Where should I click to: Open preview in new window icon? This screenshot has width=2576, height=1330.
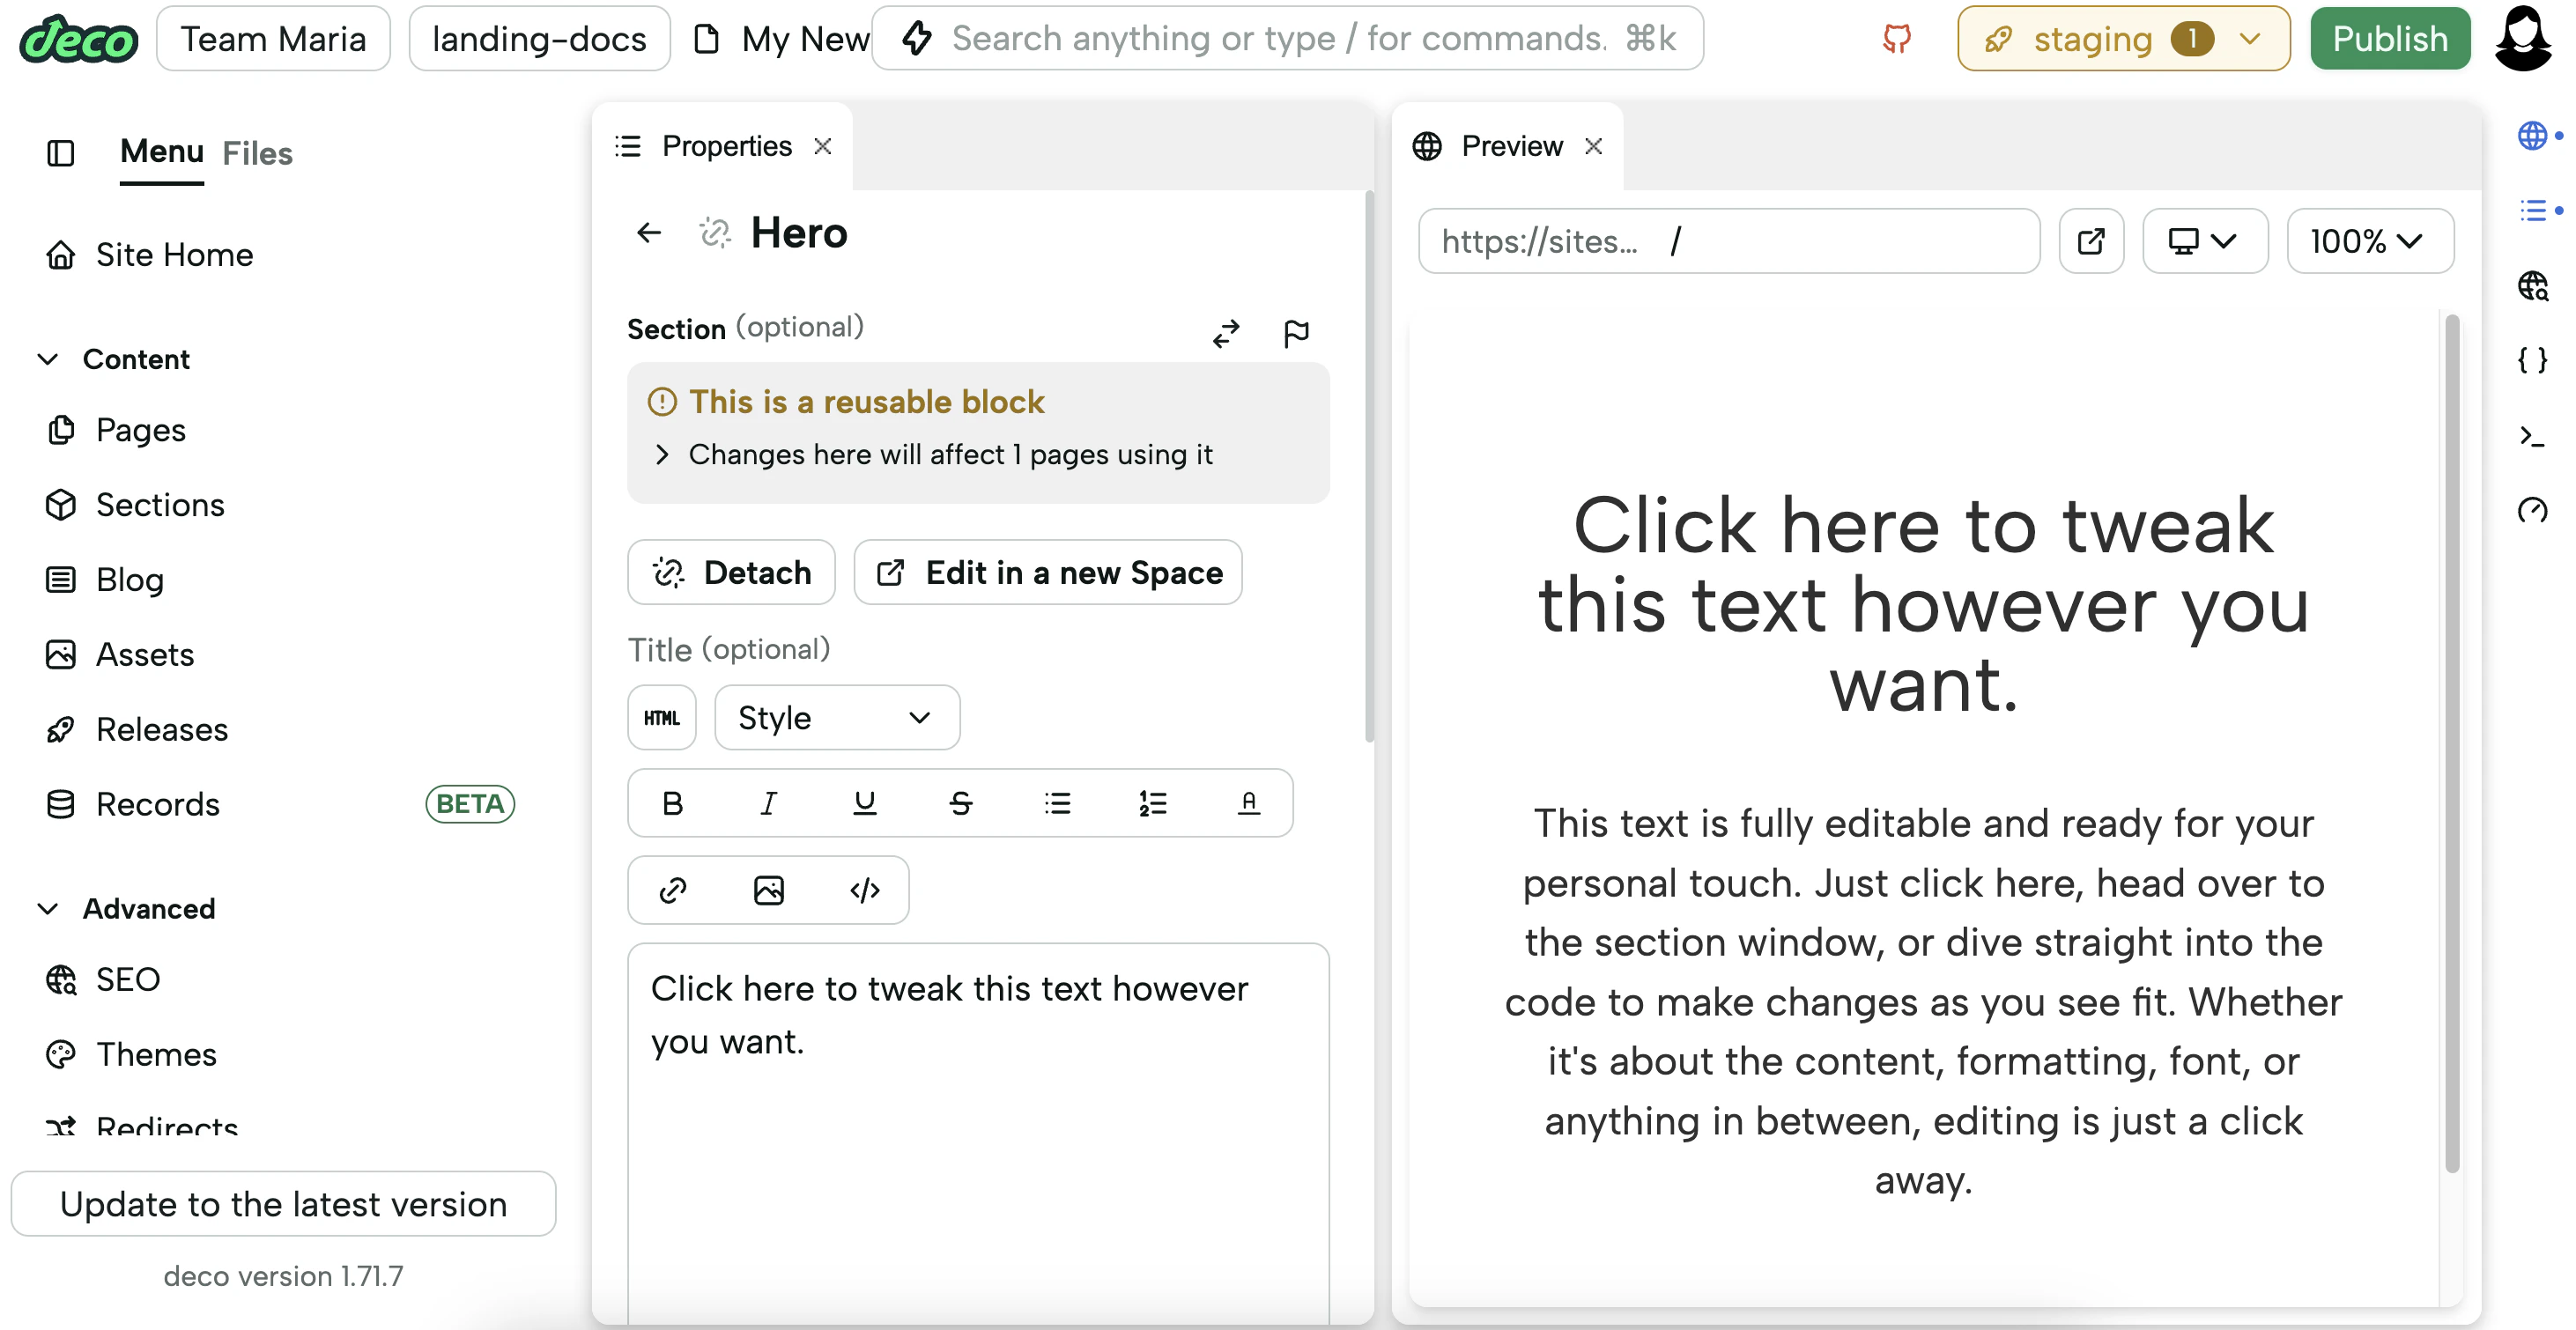click(2091, 241)
